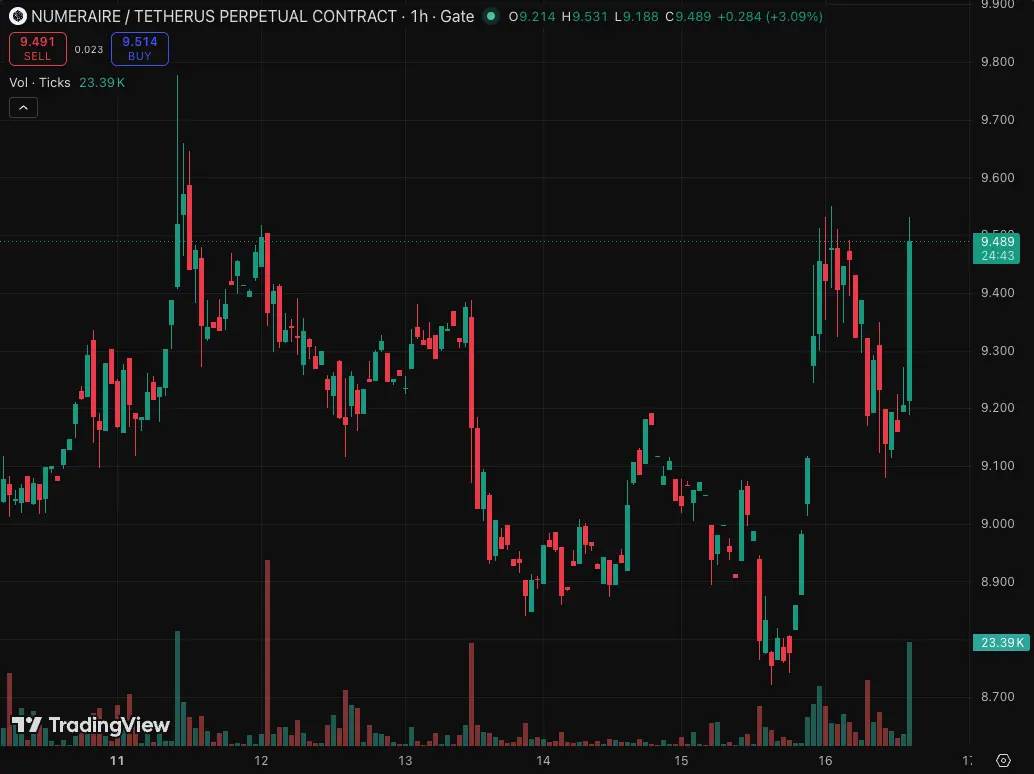Click the date label 15 on time axis
The height and width of the screenshot is (774, 1034).
681,761
